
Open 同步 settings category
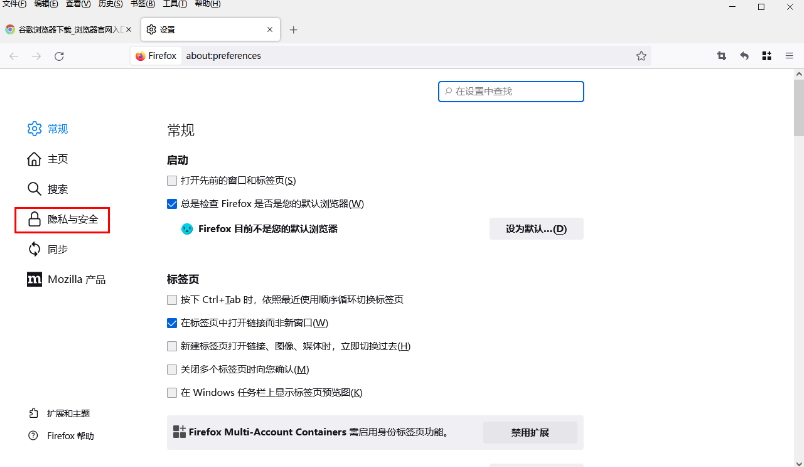(x=48, y=249)
